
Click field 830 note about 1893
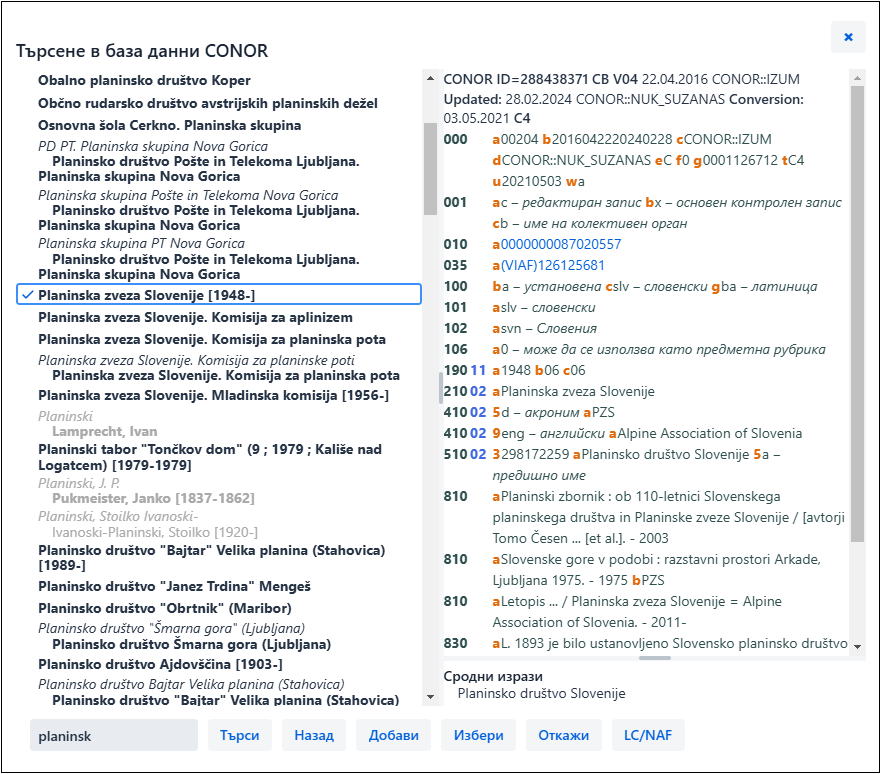(670, 643)
